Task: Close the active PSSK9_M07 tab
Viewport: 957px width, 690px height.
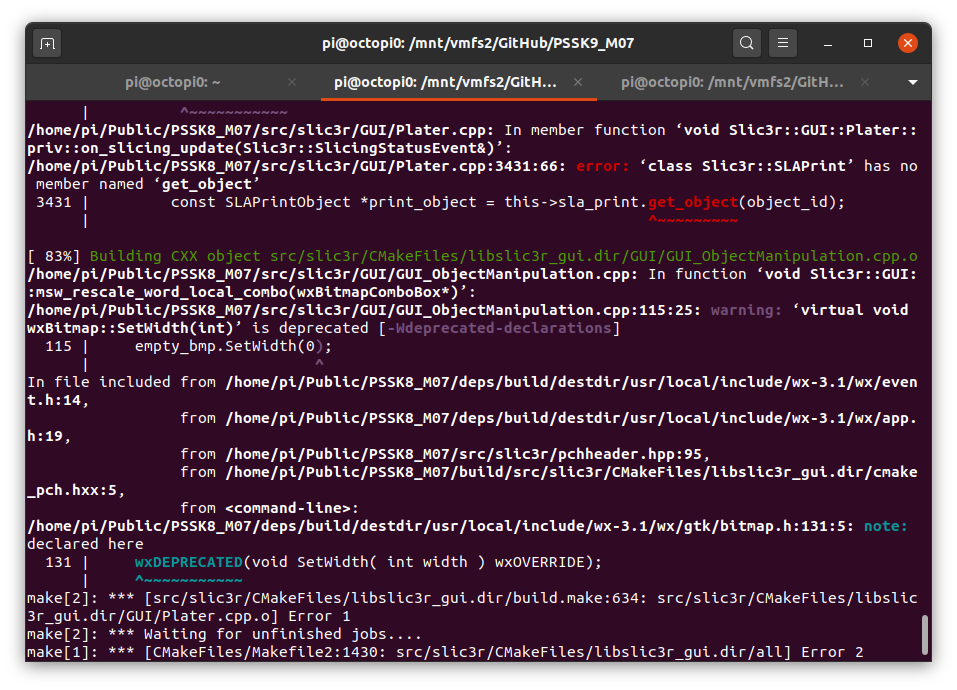Action: coord(578,82)
